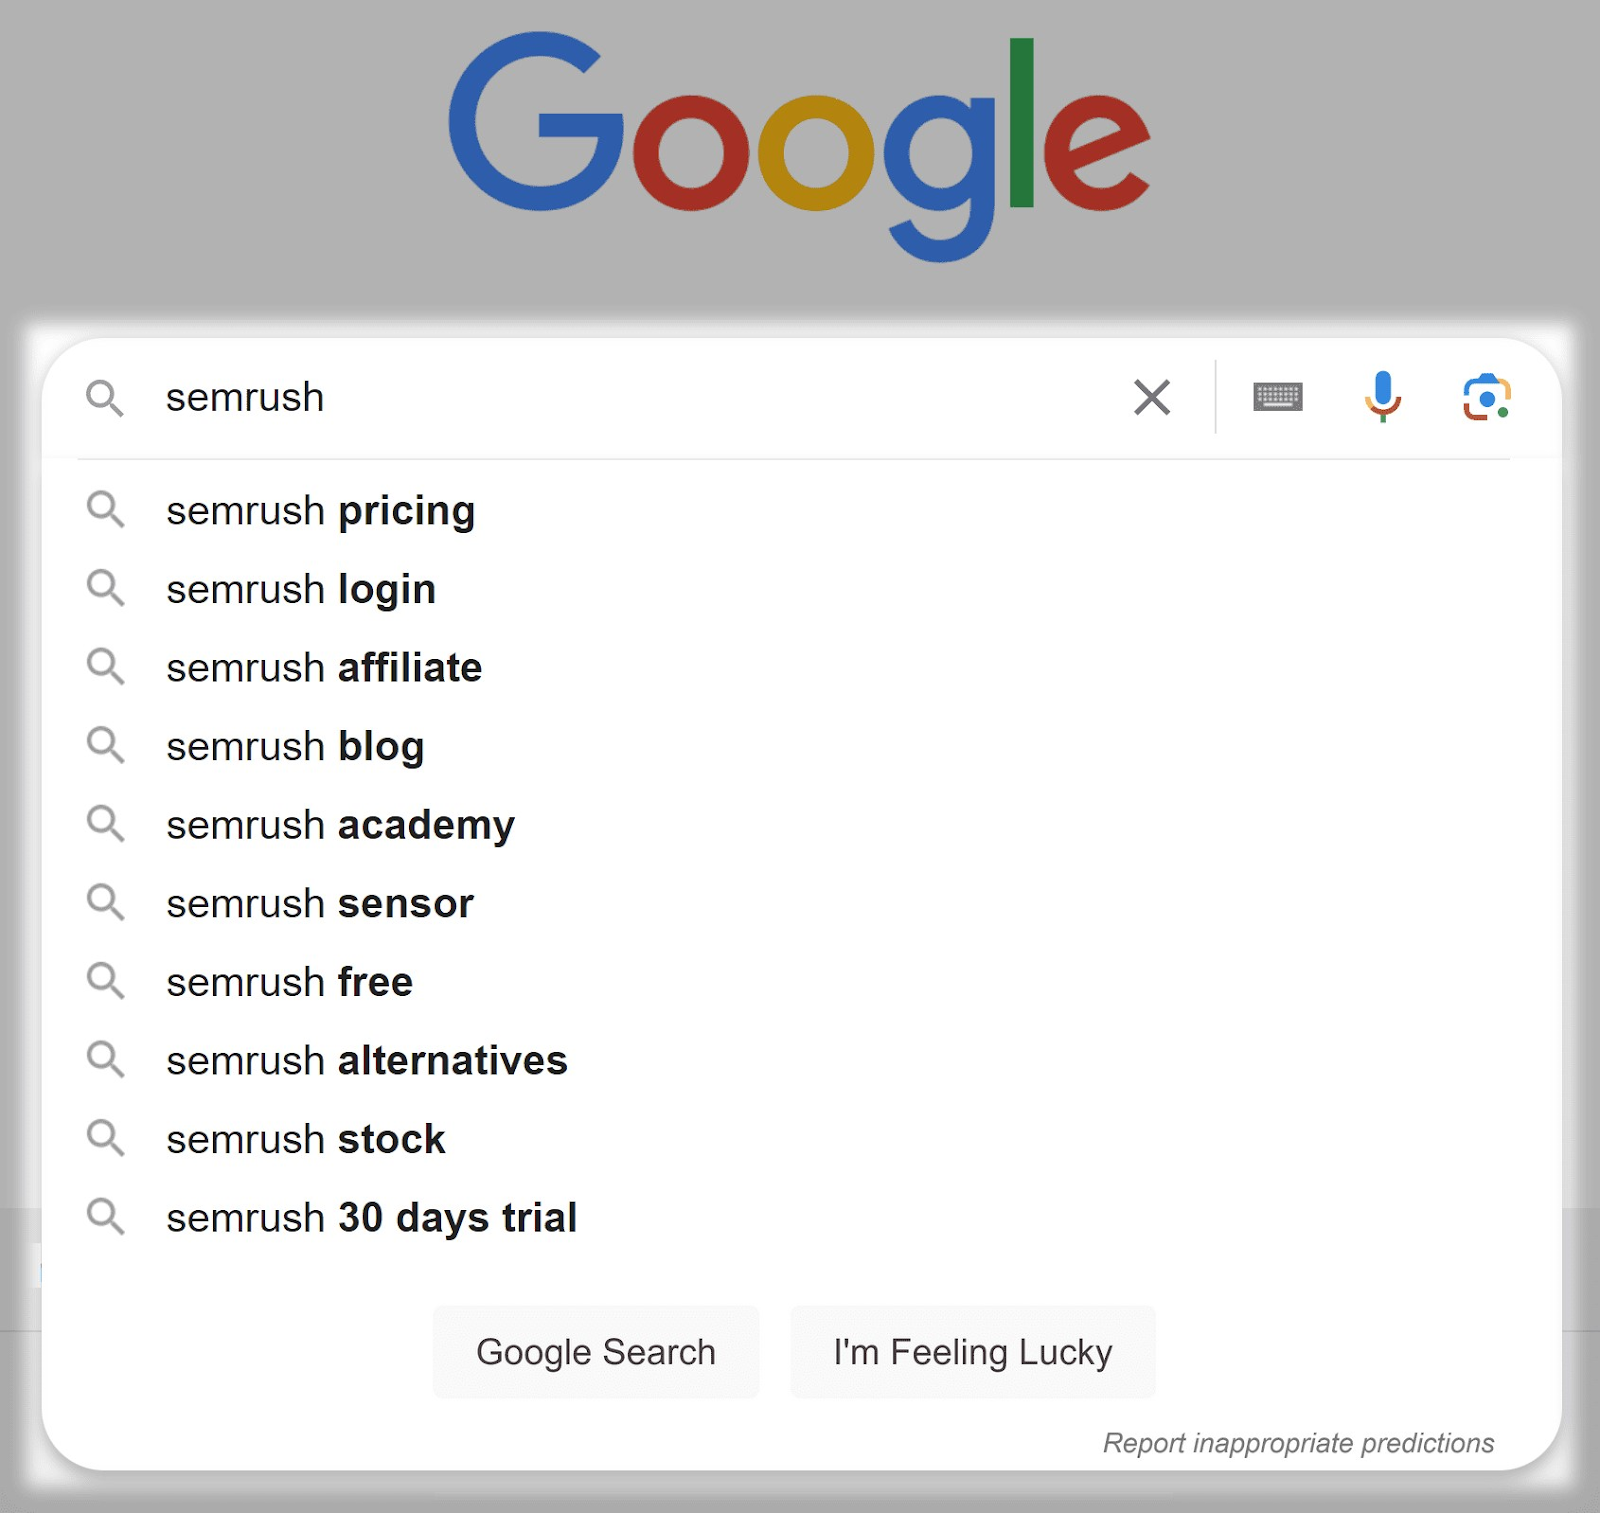Viewport: 1600px width, 1513px height.
Task: Select the semrush pricing suggestion
Action: pos(320,511)
